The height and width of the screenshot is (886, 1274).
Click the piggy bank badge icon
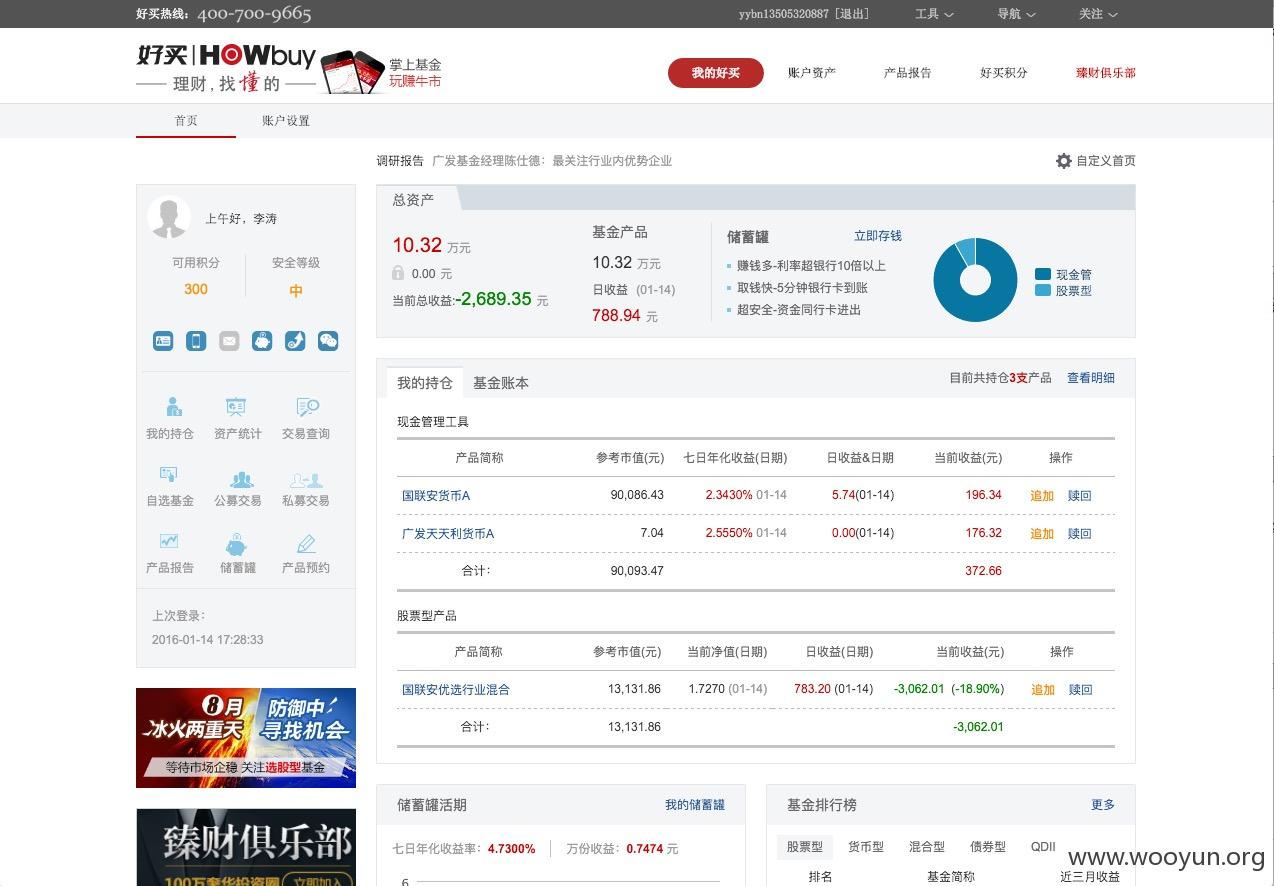pyautogui.click(x=262, y=341)
